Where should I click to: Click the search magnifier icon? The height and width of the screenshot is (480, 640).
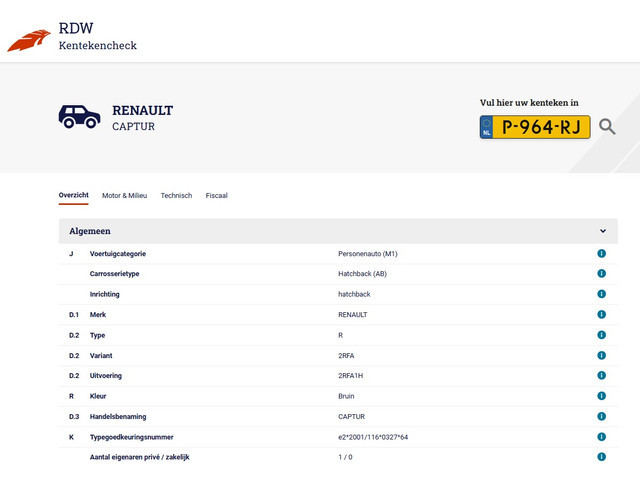[x=607, y=127]
